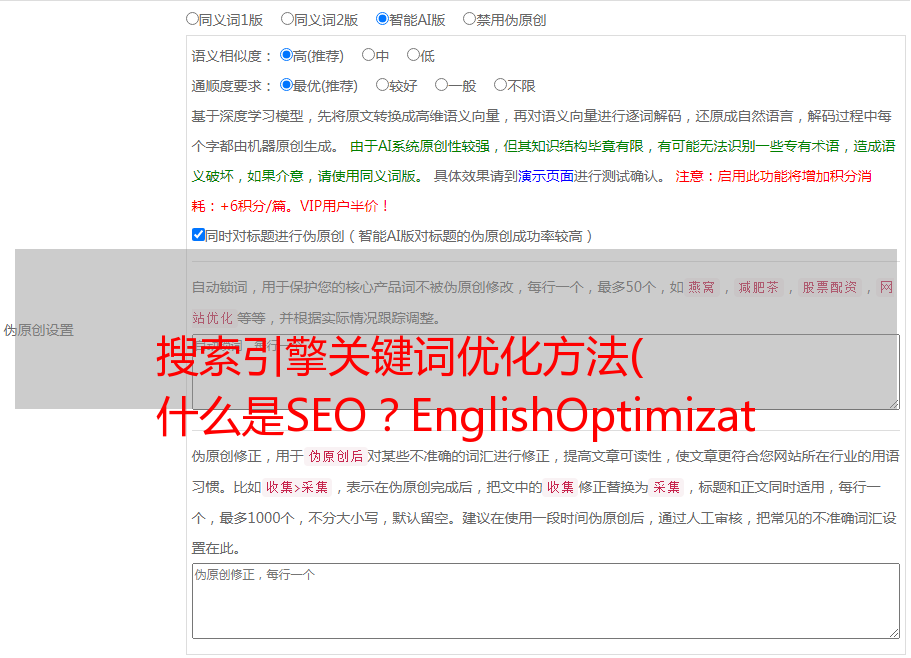Set 语义相似度 to 高(推荐)
Screen dimensions: 911x658
tap(286, 55)
